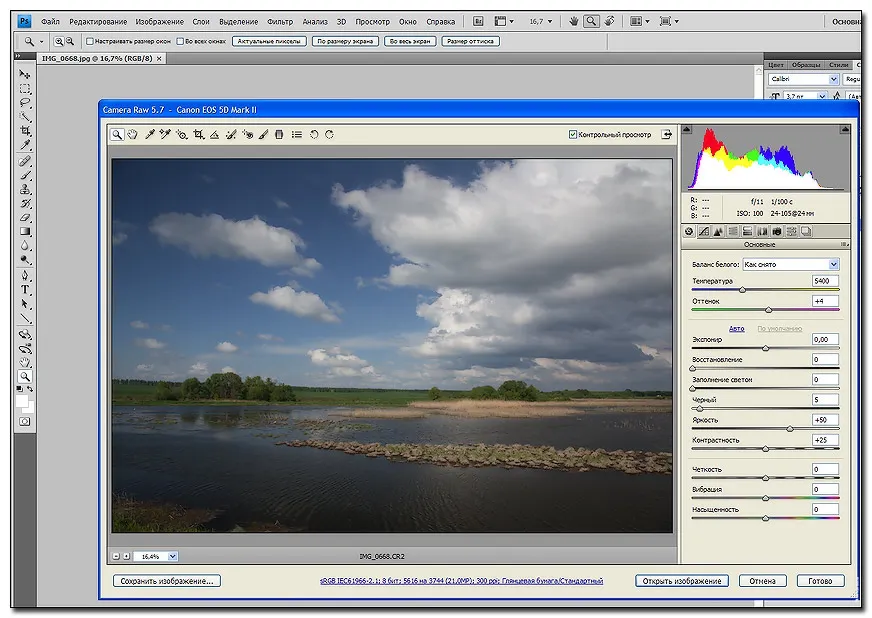Toggle highlight clipping warning on histogram
Viewport: 872px width, 618px height.
coord(845,129)
